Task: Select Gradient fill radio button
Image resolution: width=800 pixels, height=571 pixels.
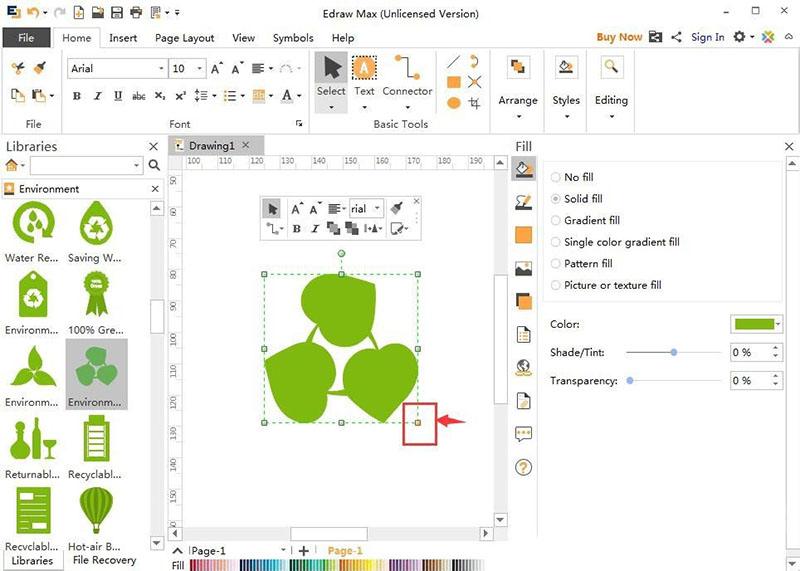Action: click(x=556, y=220)
